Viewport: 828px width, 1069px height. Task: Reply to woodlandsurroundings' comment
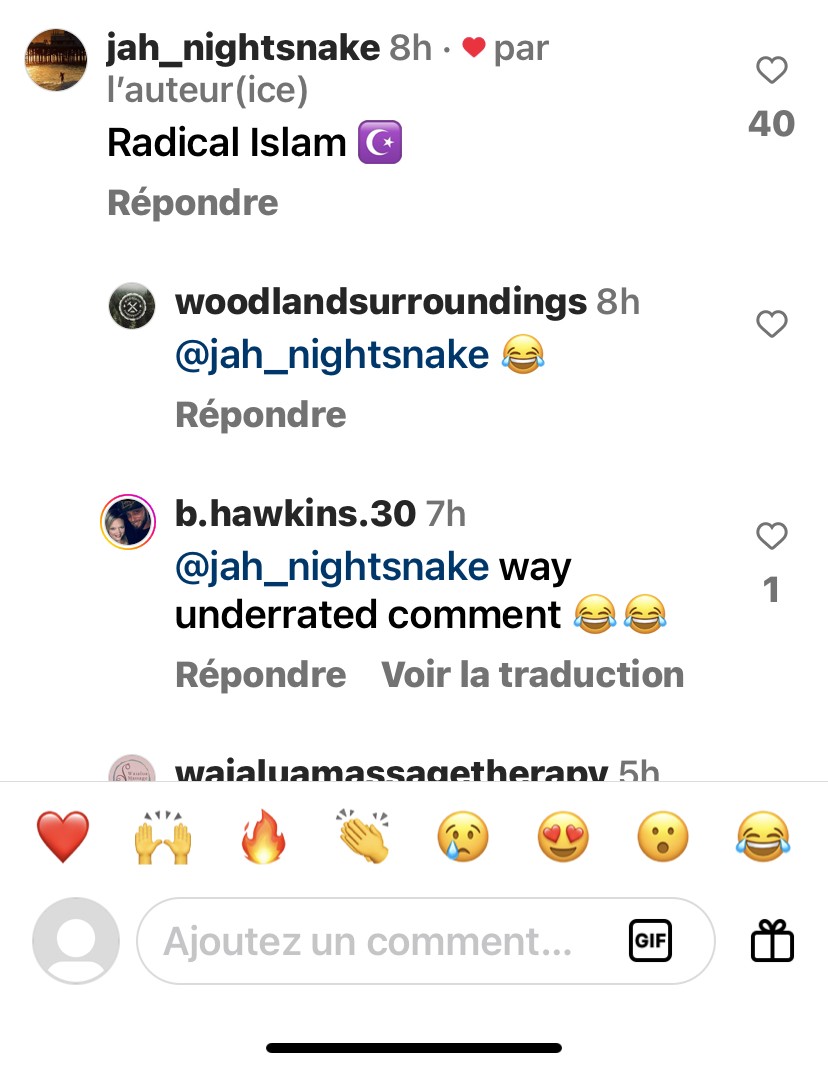tap(261, 415)
